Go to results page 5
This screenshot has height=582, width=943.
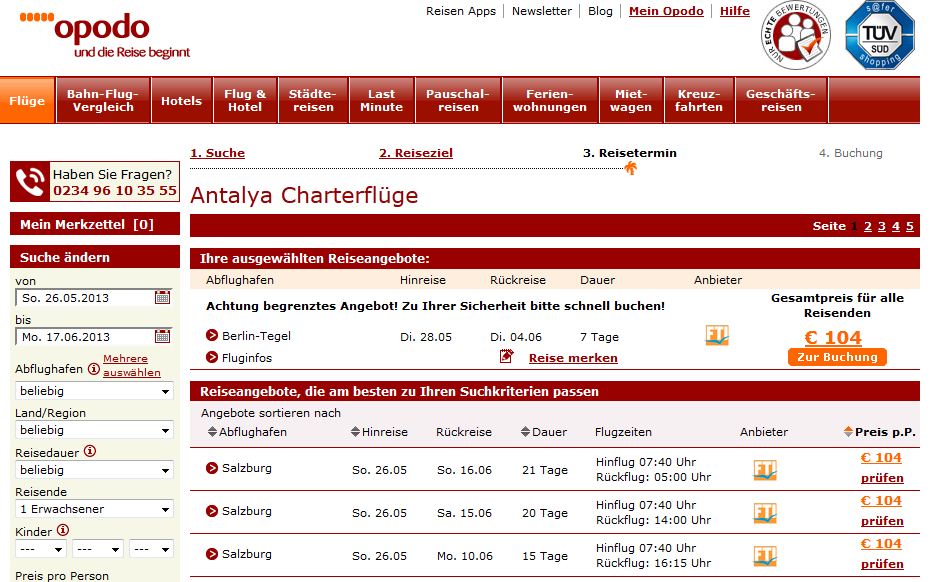point(909,226)
